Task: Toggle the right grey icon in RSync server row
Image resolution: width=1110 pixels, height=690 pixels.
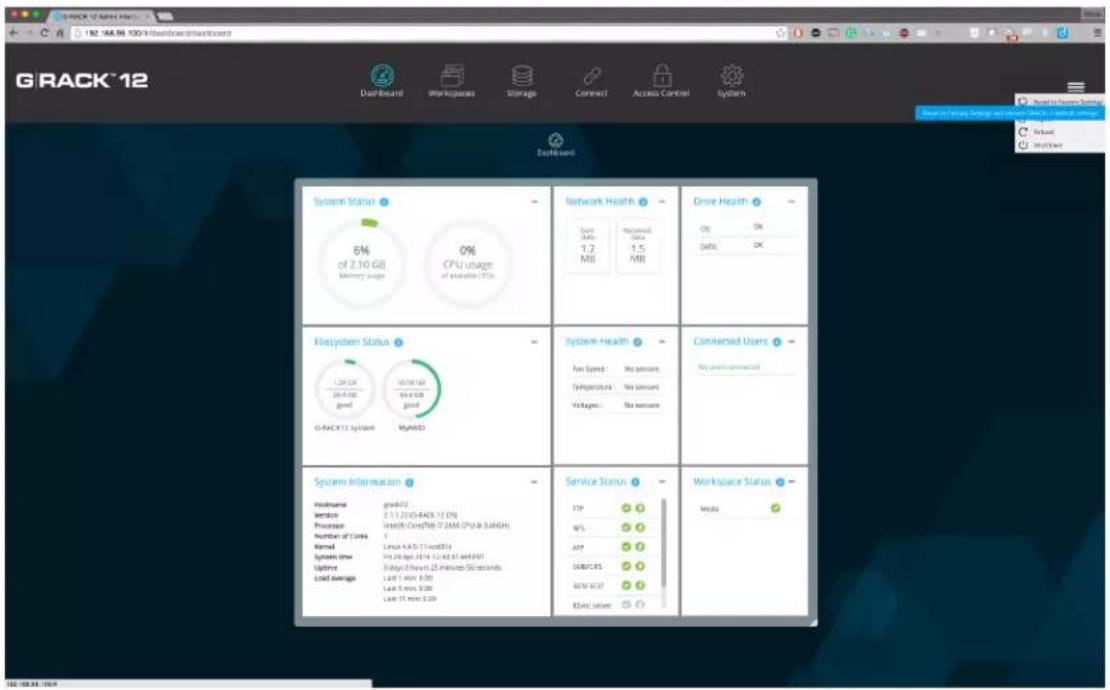Action: click(x=640, y=604)
